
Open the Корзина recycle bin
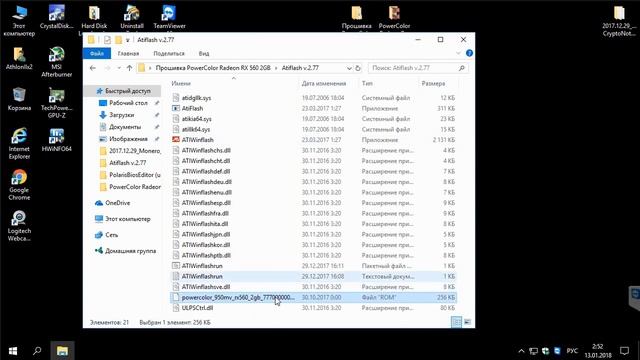pyautogui.click(x=19, y=100)
